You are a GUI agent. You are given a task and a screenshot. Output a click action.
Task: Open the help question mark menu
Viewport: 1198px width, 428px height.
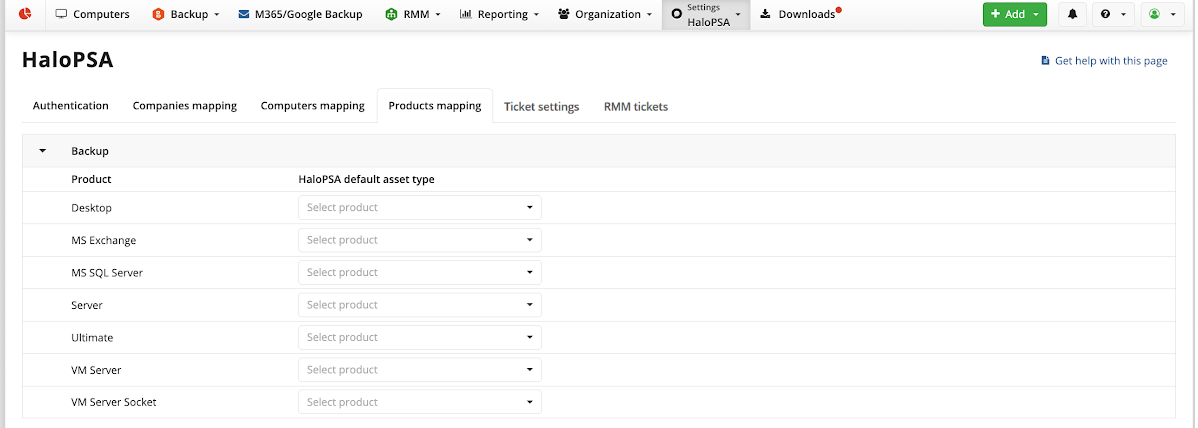coord(1112,15)
